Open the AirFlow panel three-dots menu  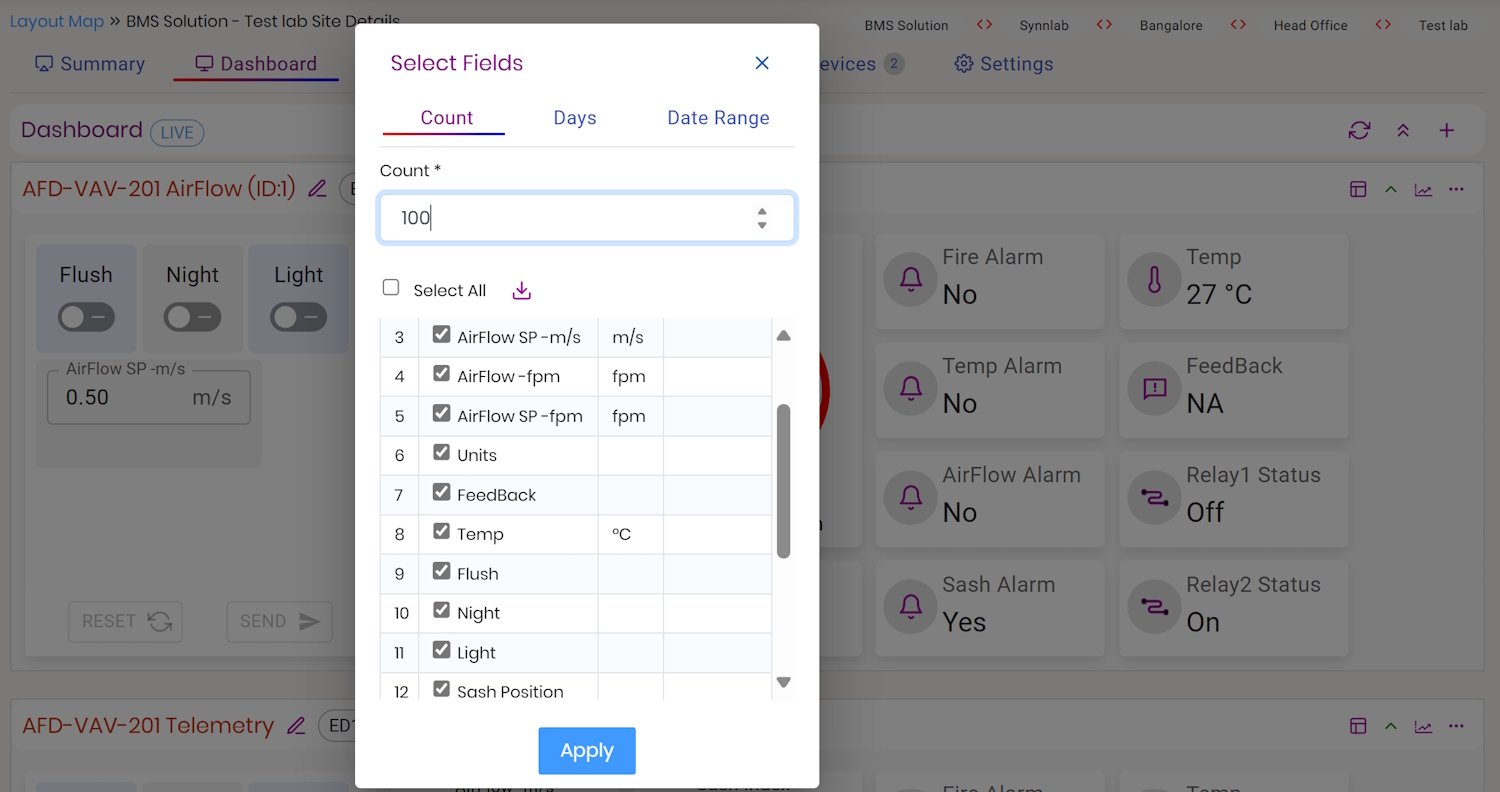pyautogui.click(x=1456, y=189)
